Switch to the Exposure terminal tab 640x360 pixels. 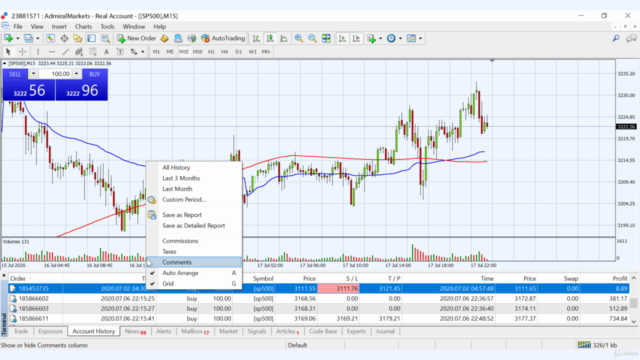pos(51,331)
